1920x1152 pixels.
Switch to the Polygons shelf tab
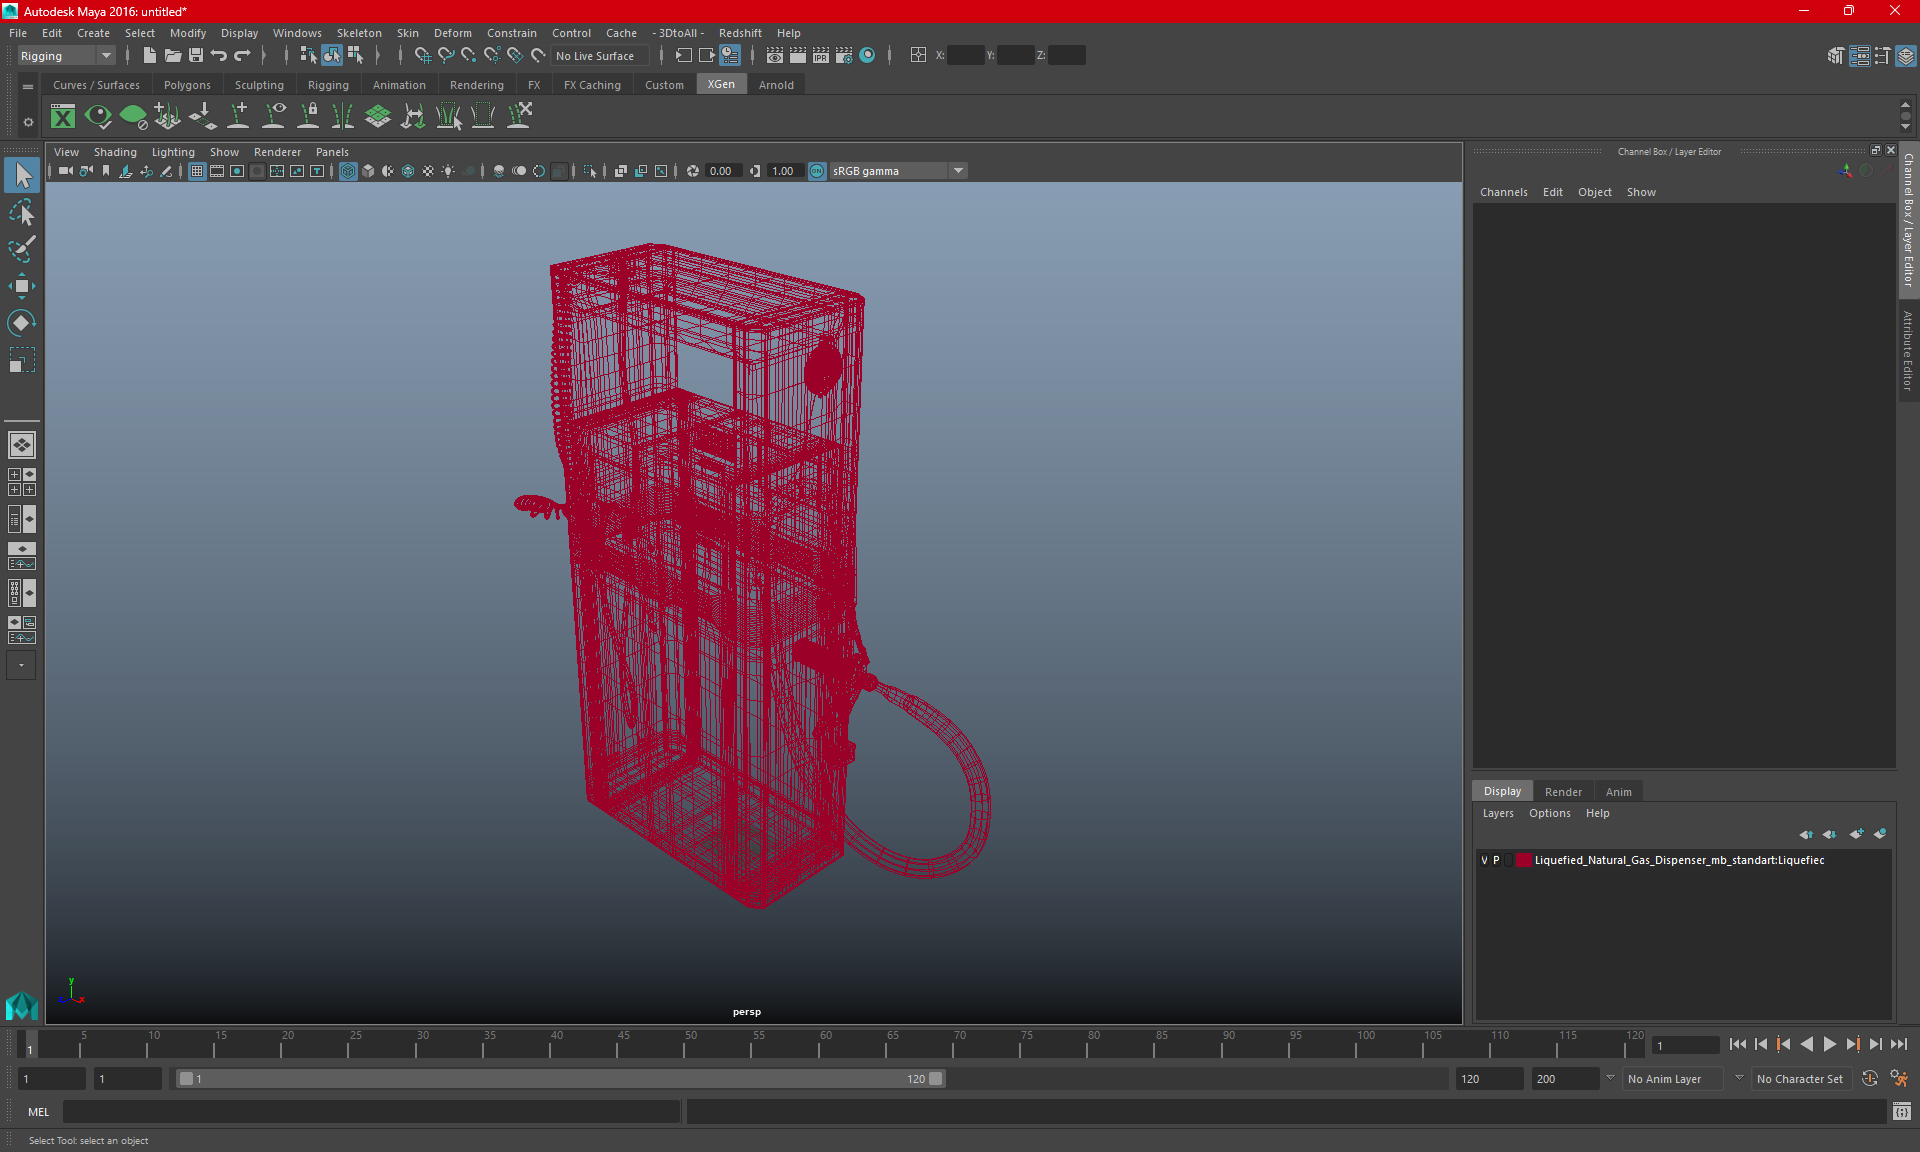187,85
